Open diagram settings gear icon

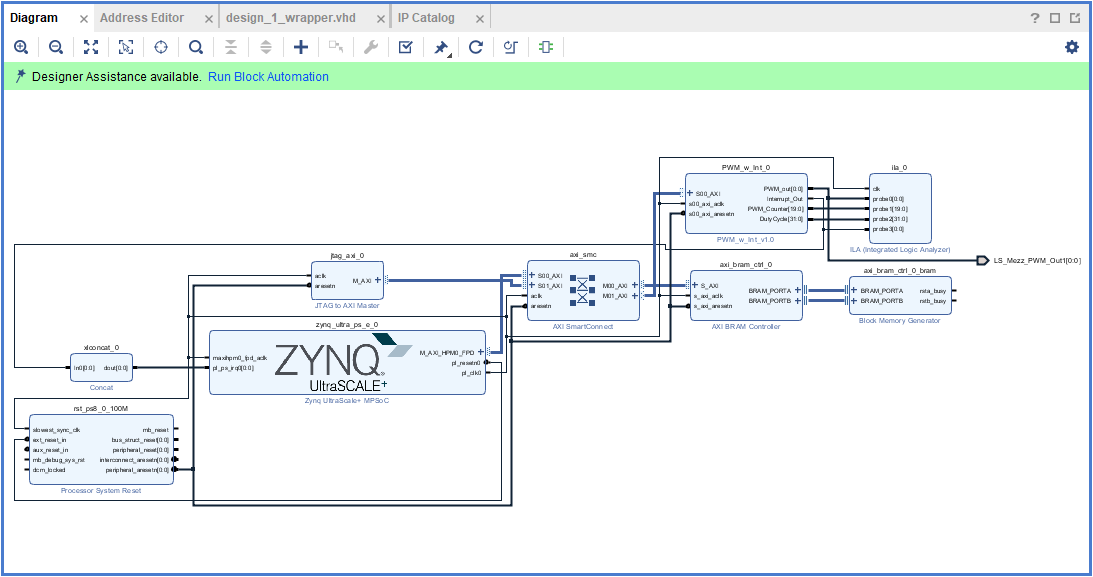click(x=1072, y=47)
